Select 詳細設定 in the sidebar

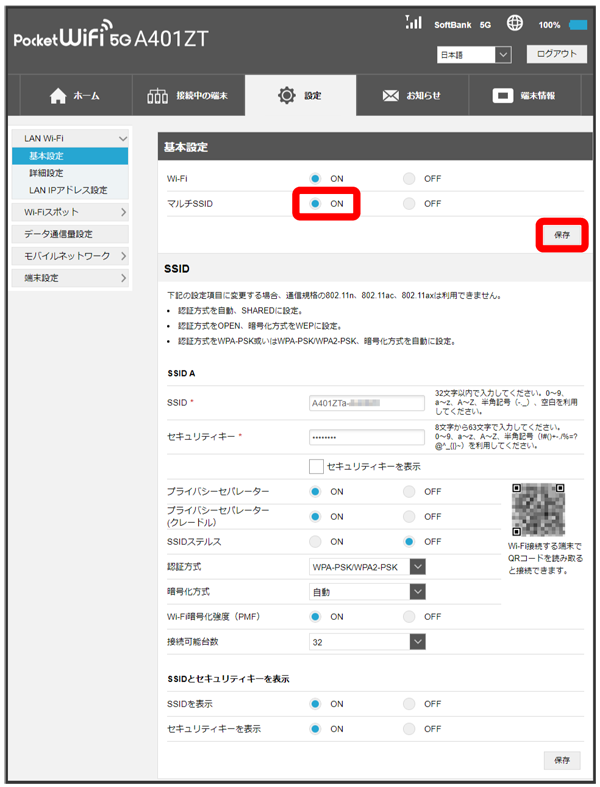[x=46, y=173]
